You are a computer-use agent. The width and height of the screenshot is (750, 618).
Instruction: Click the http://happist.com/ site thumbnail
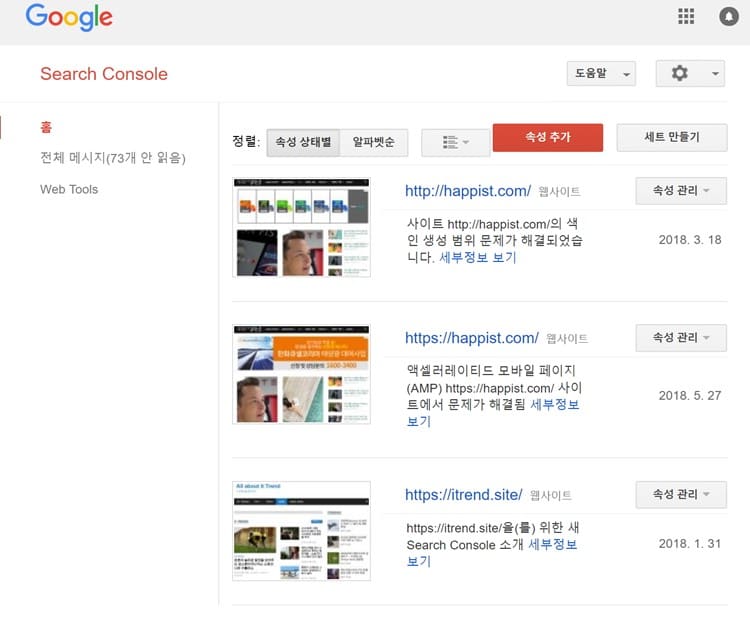coord(301,227)
